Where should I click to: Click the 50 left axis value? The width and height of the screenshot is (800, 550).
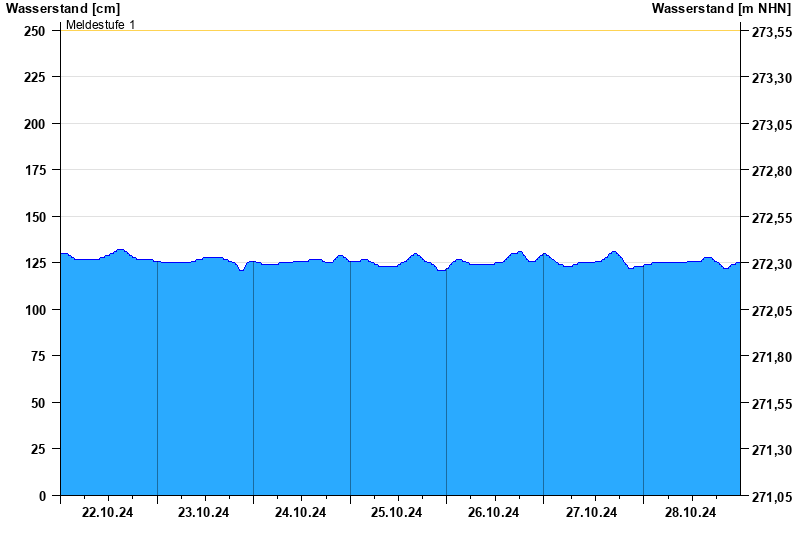[x=38, y=403]
